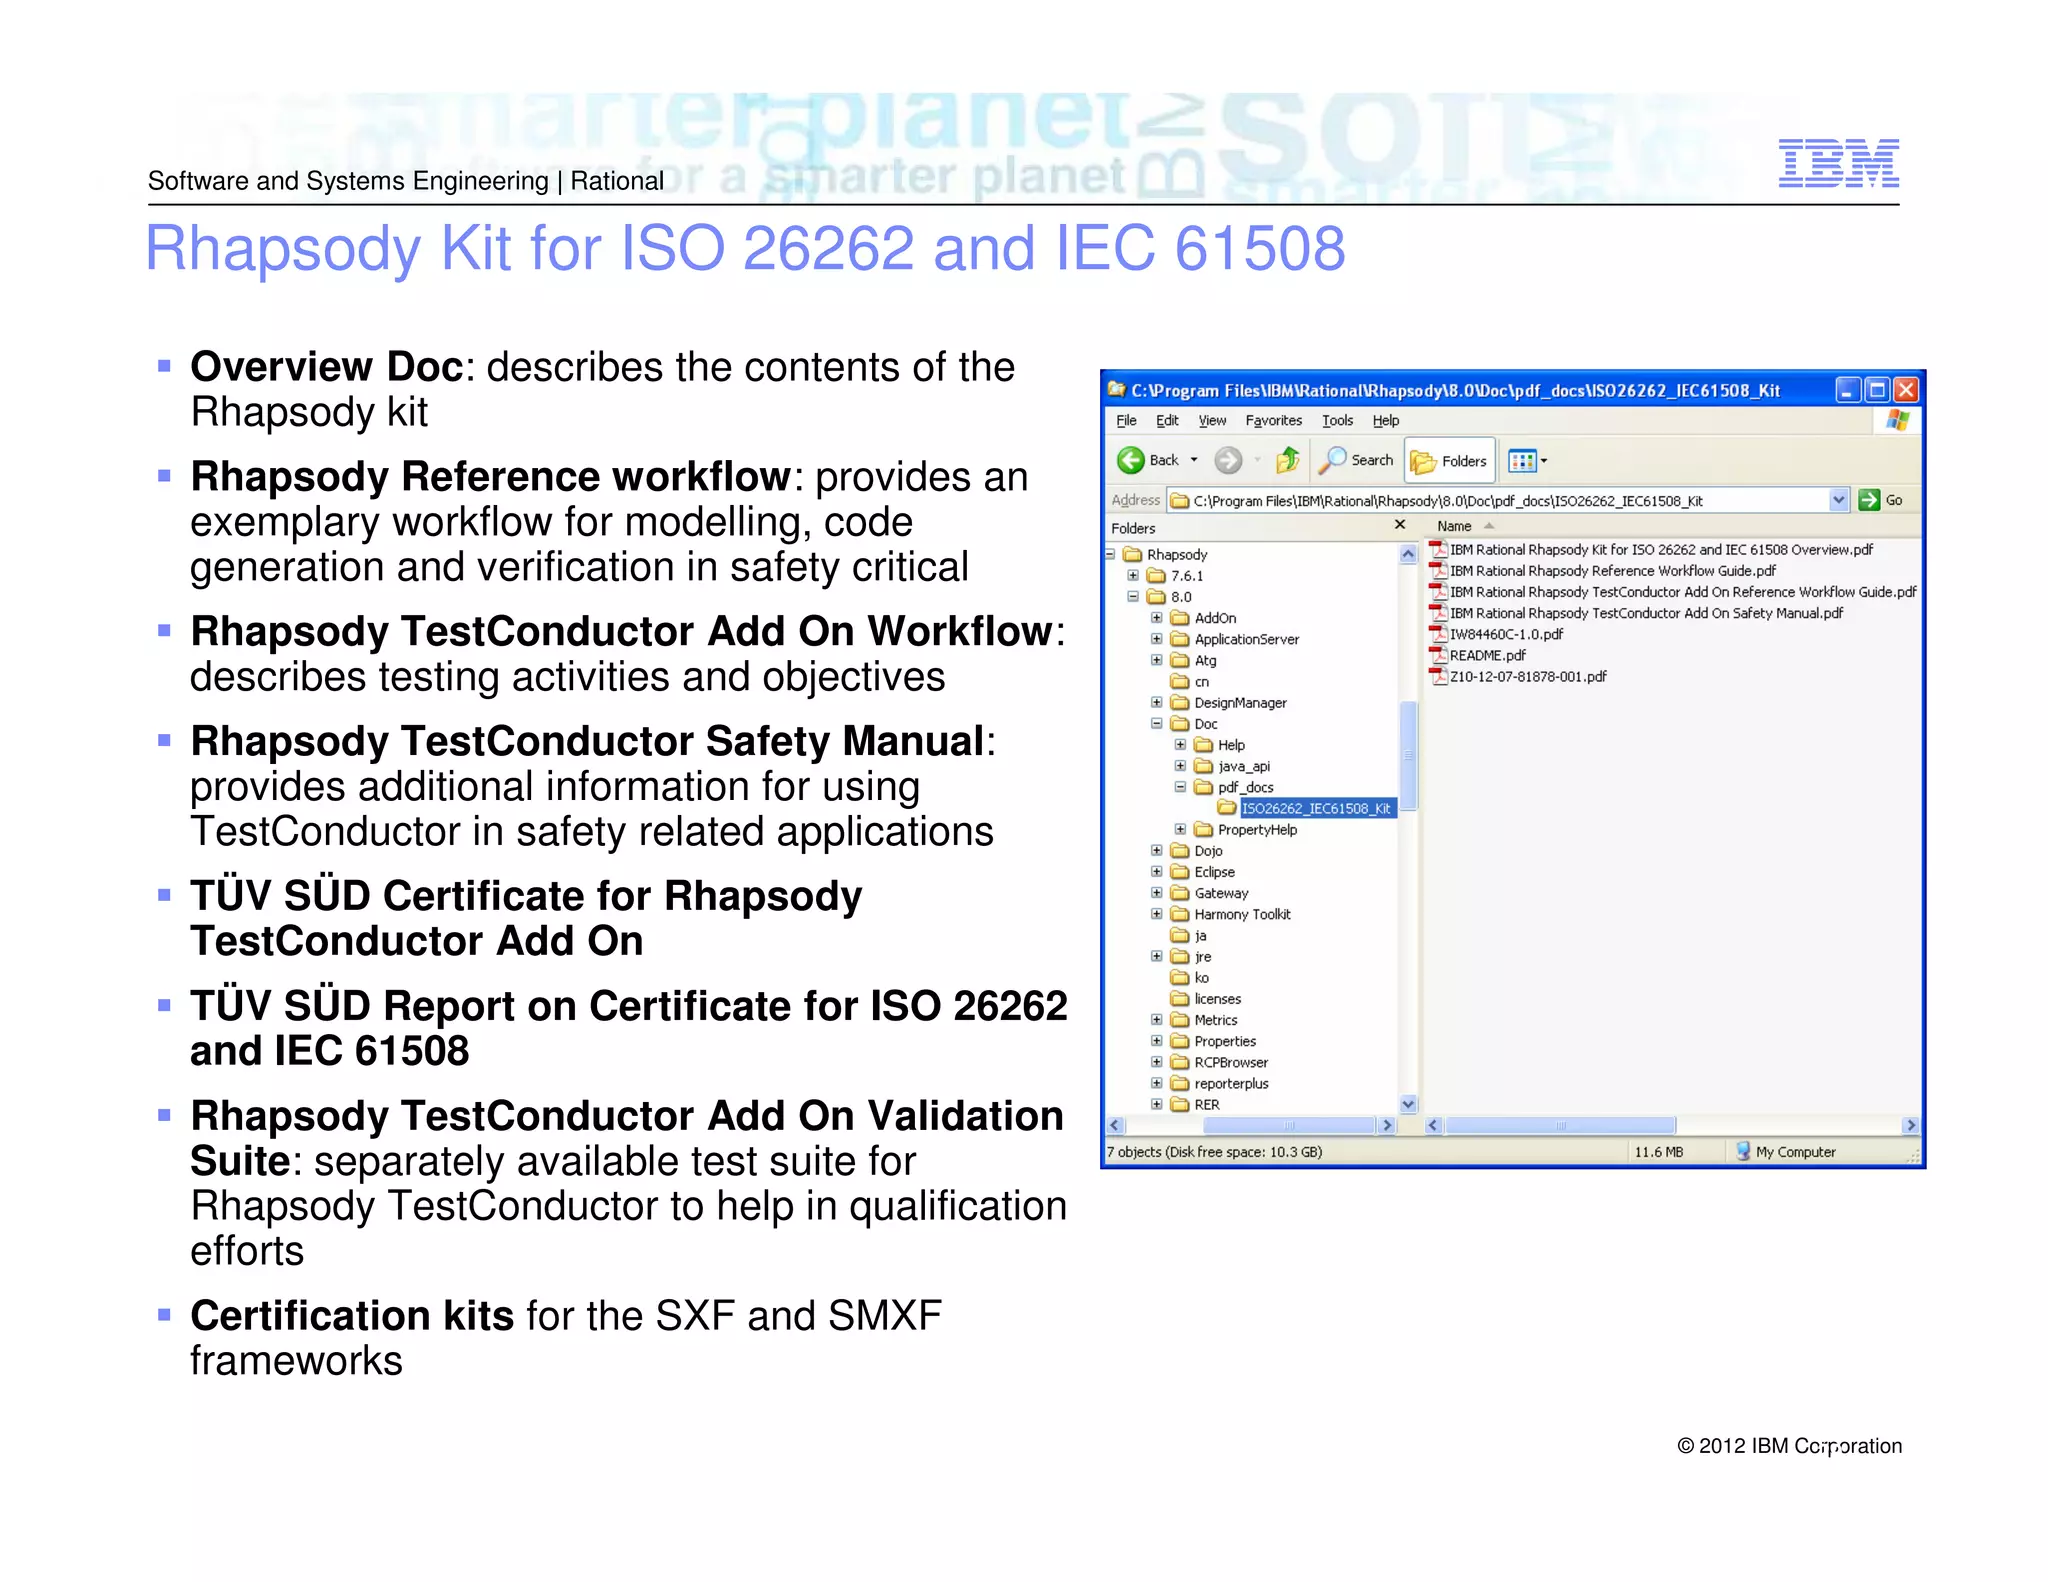
Task: Click file list horizontal scroll right arrow
Action: point(1911,1125)
